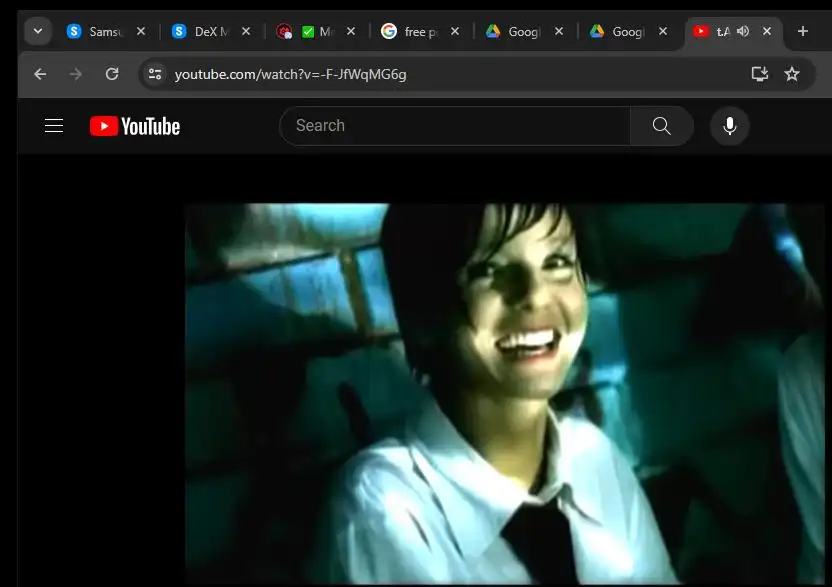Switch to the tab with green checkmark icon
The width and height of the screenshot is (832, 587).
316,32
